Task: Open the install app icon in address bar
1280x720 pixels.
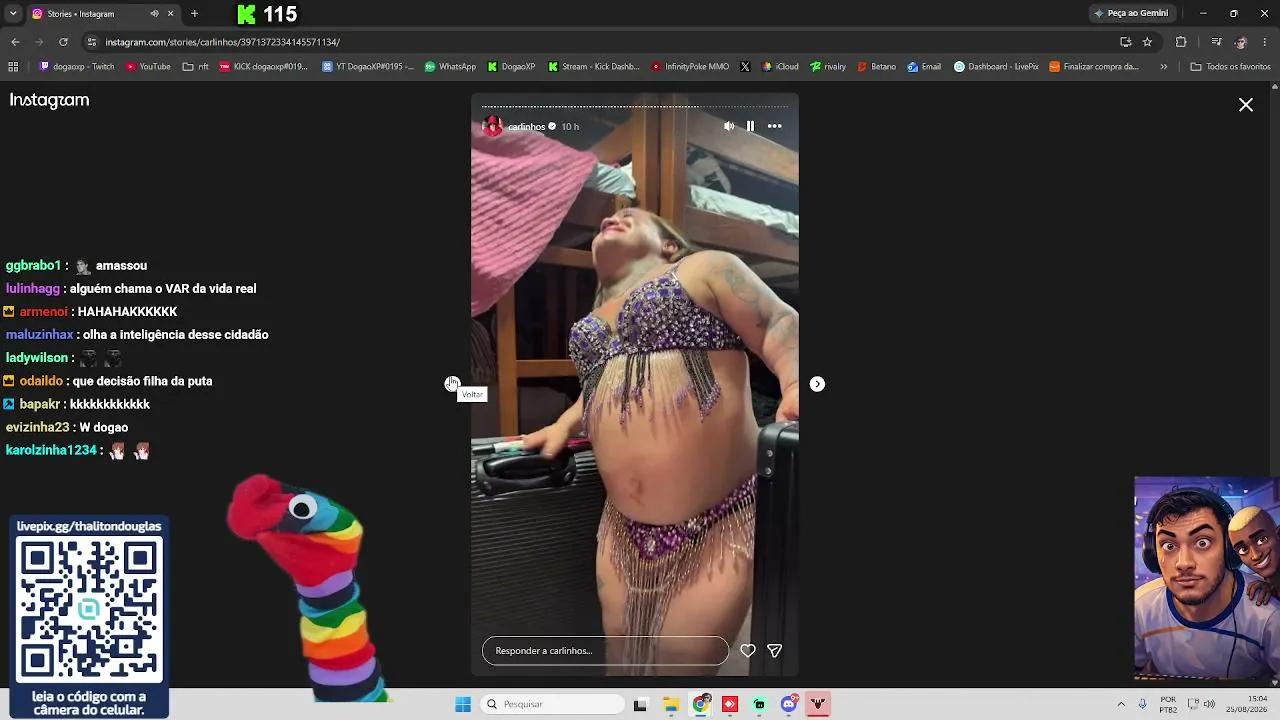Action: pyautogui.click(x=1126, y=42)
